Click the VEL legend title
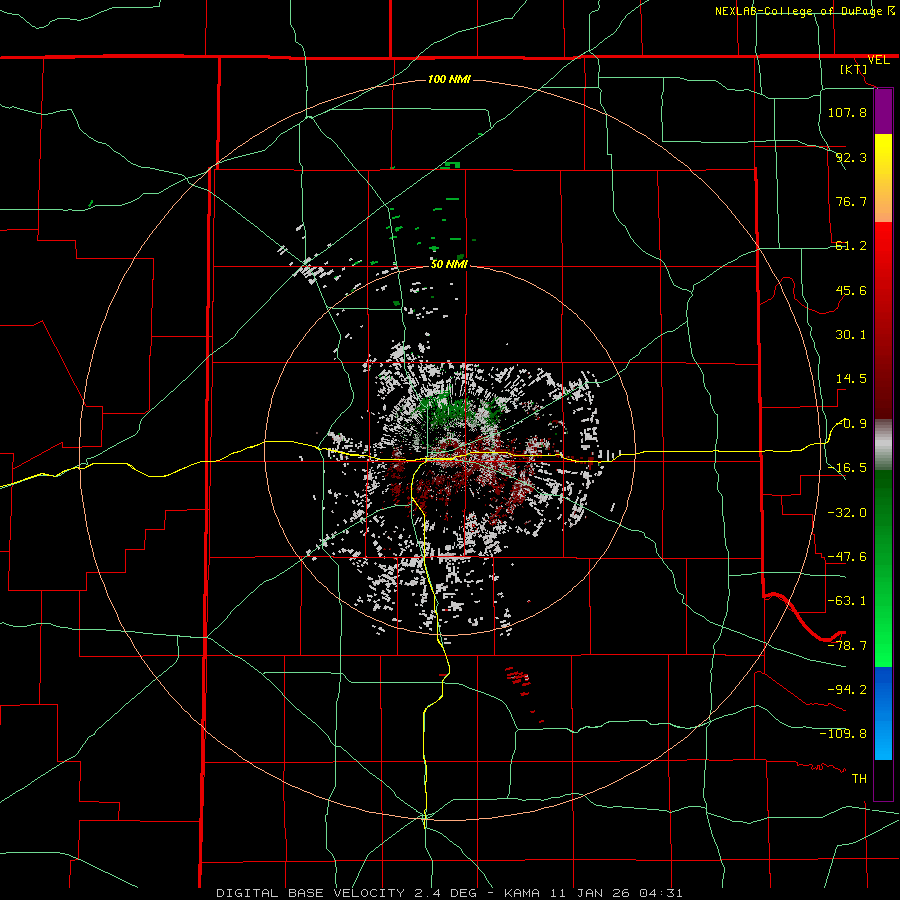This screenshot has height=900, width=900. tap(878, 60)
